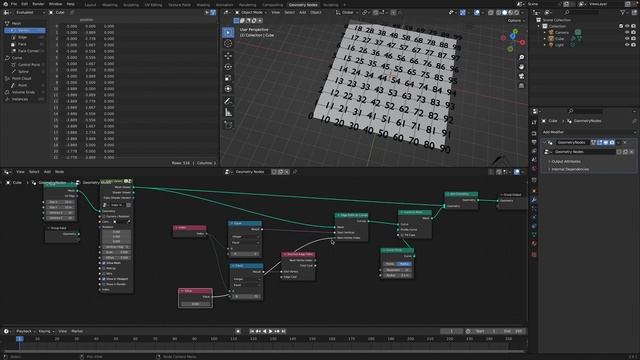Toggle viewport overlays icon
This screenshot has height=360, width=640.
click(x=477, y=13)
